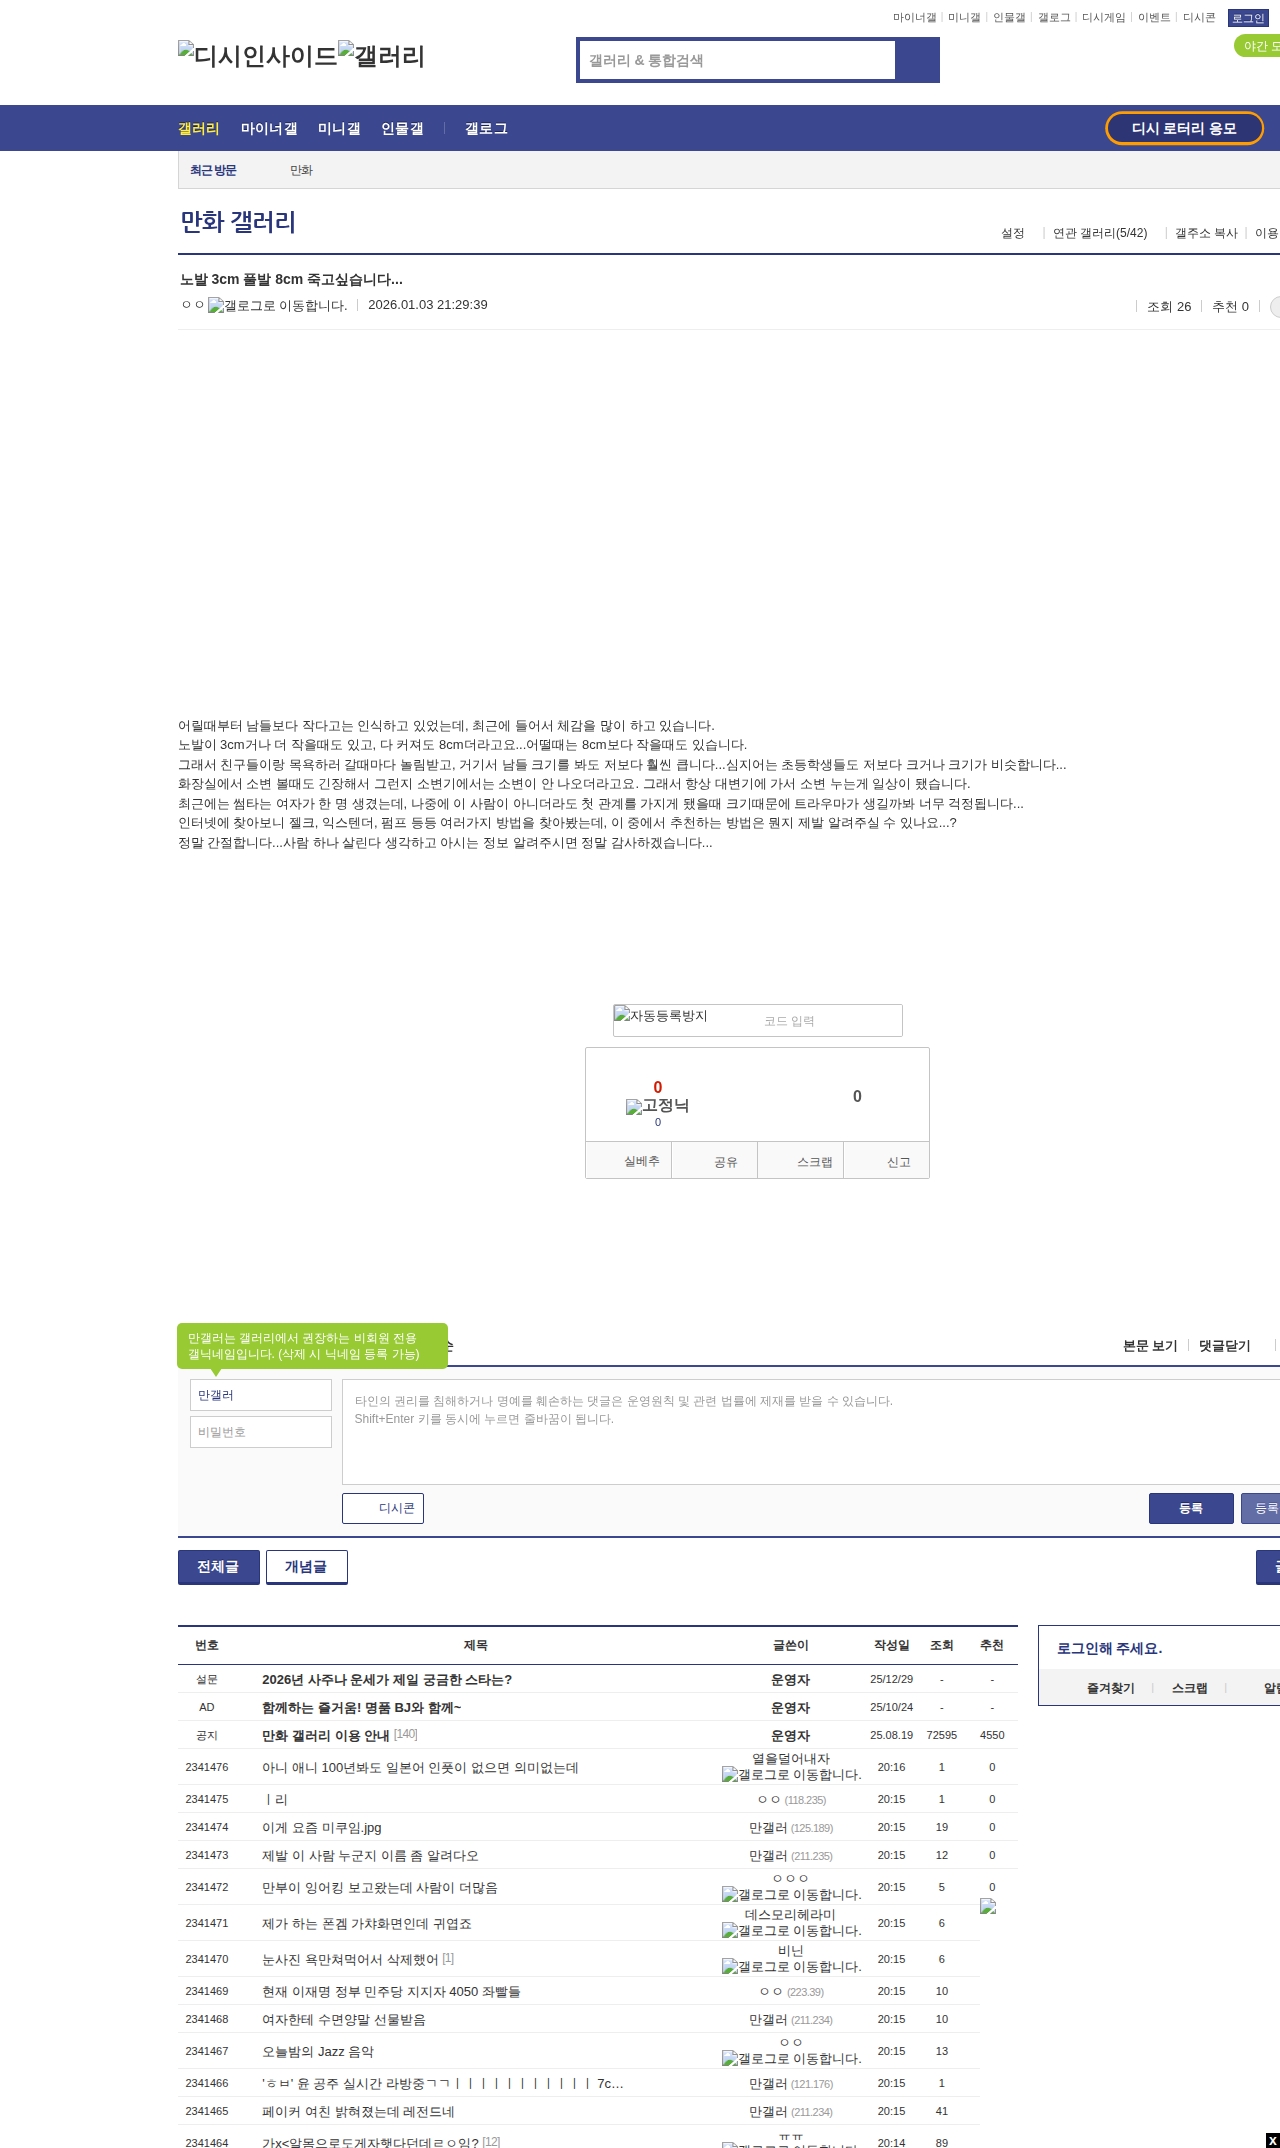Open 미니갤 in the blue navigation bar
Screen dimensions: 1280x2148
tap(339, 129)
